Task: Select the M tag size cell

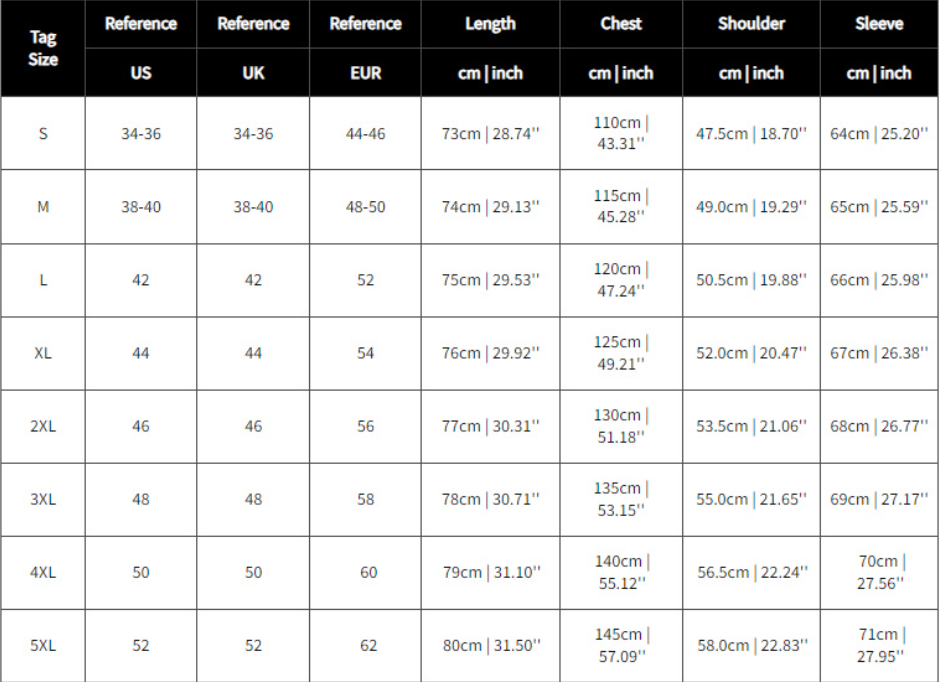Action: [x=43, y=207]
